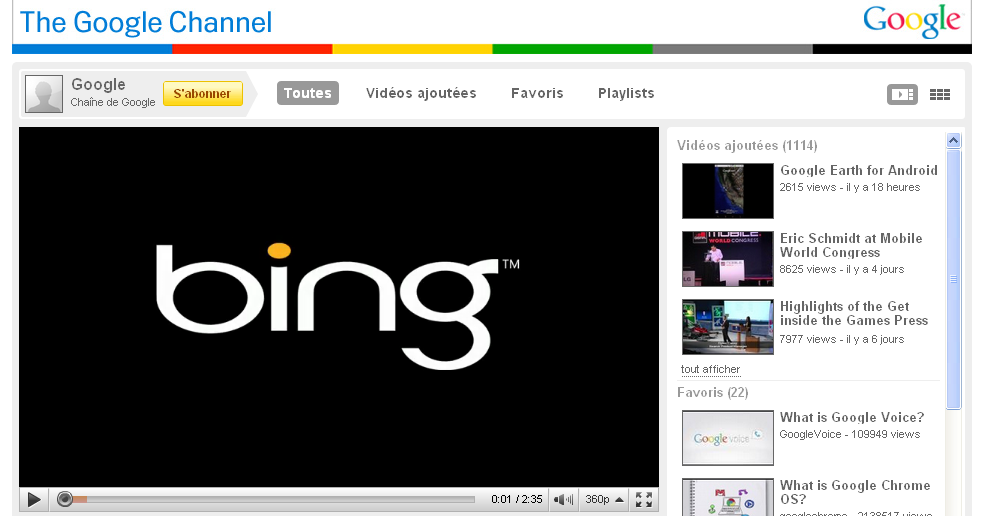Image resolution: width=986 pixels, height=516 pixels.
Task: Select the Favoris tab
Action: tap(537, 93)
